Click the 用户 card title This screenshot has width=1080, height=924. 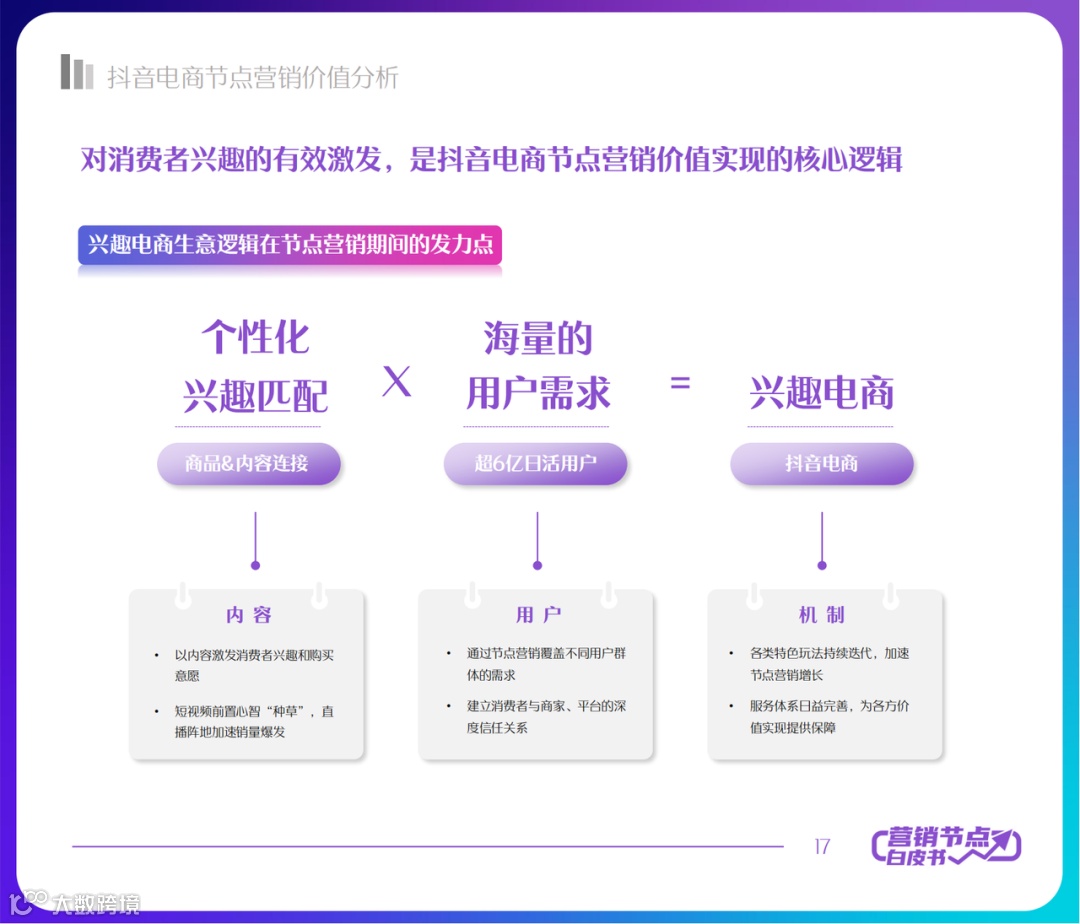(x=539, y=614)
